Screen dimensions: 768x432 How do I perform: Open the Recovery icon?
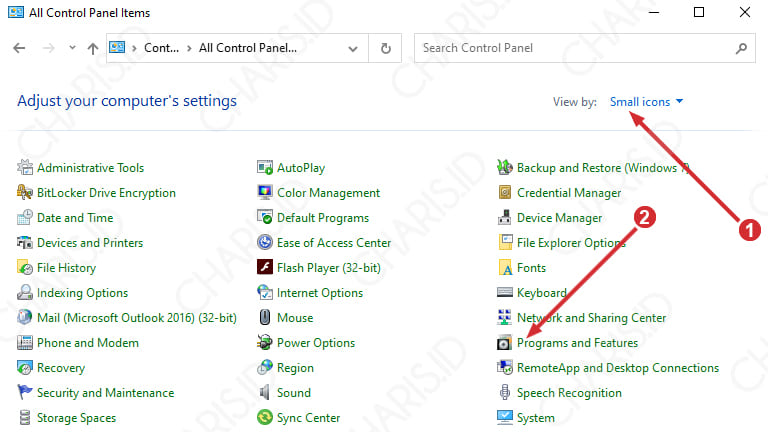(25, 367)
